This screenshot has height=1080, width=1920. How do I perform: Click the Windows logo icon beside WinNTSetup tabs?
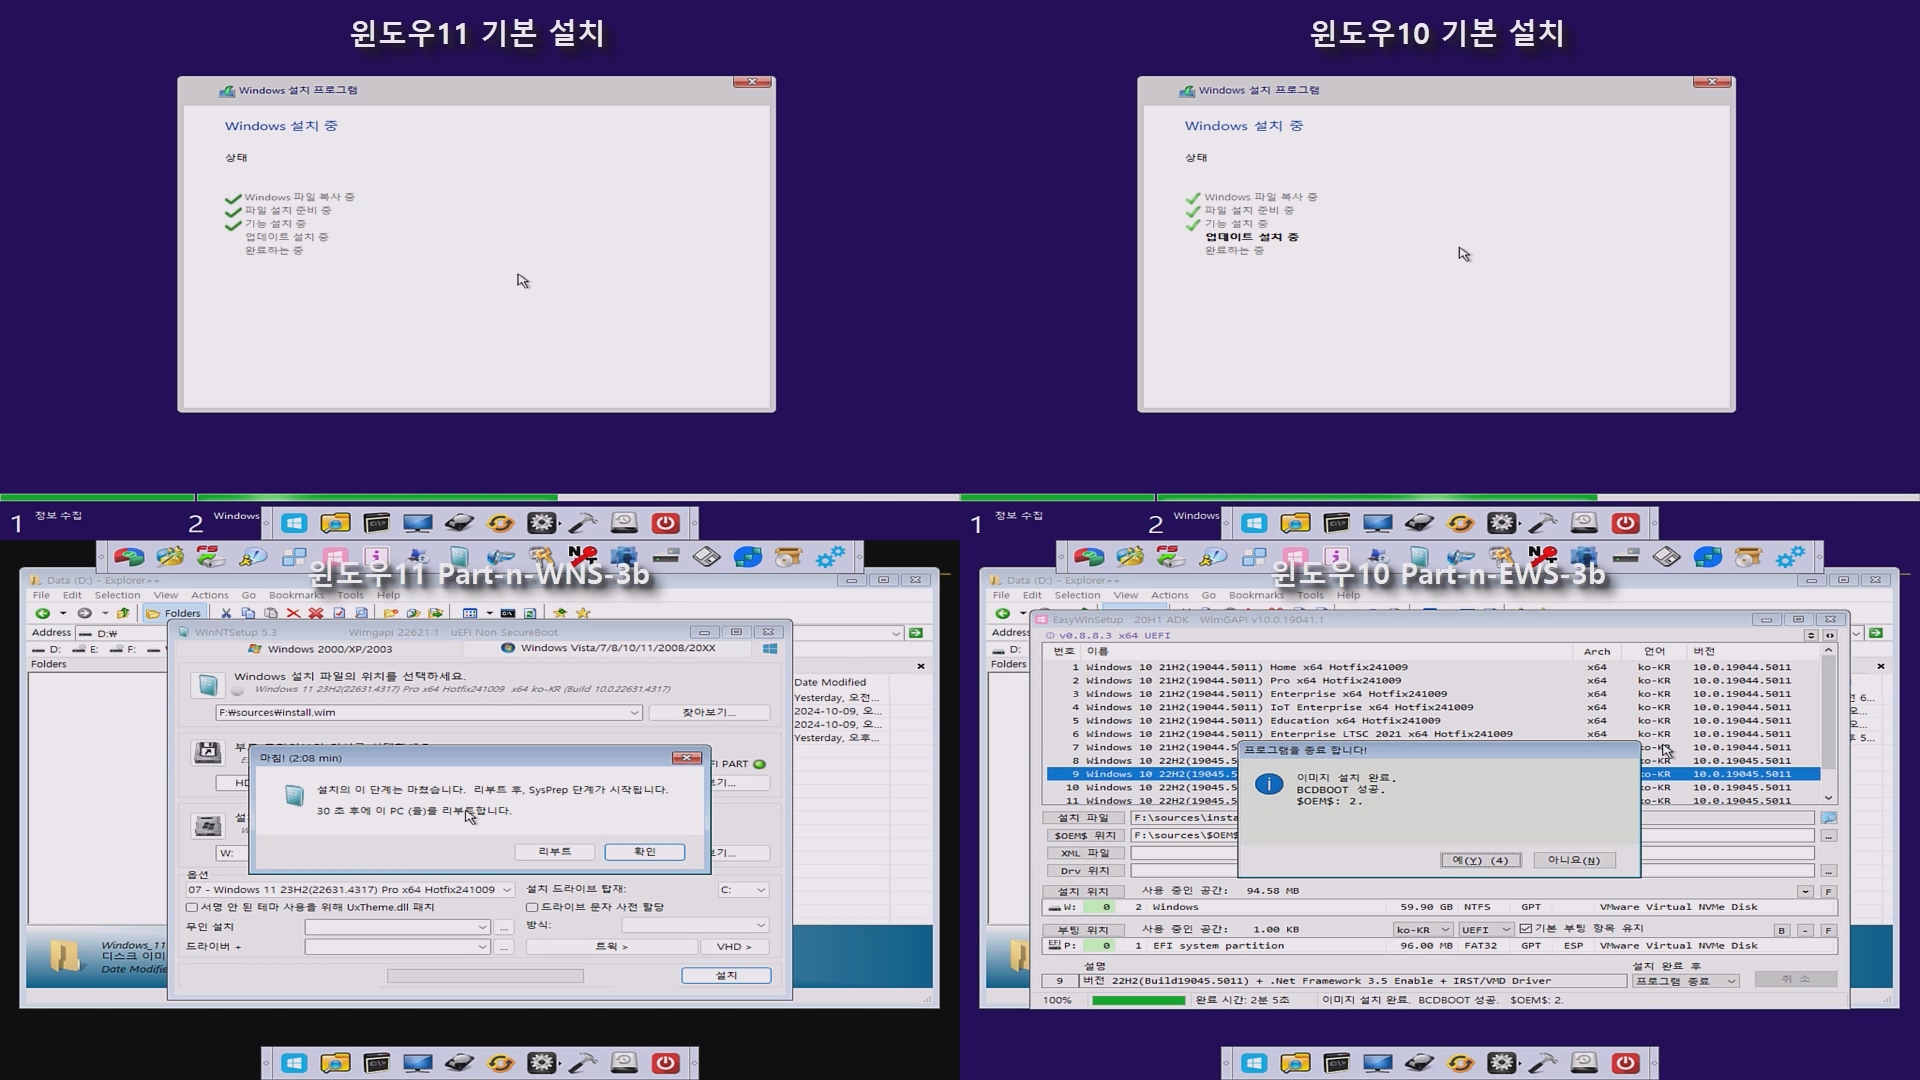770,648
